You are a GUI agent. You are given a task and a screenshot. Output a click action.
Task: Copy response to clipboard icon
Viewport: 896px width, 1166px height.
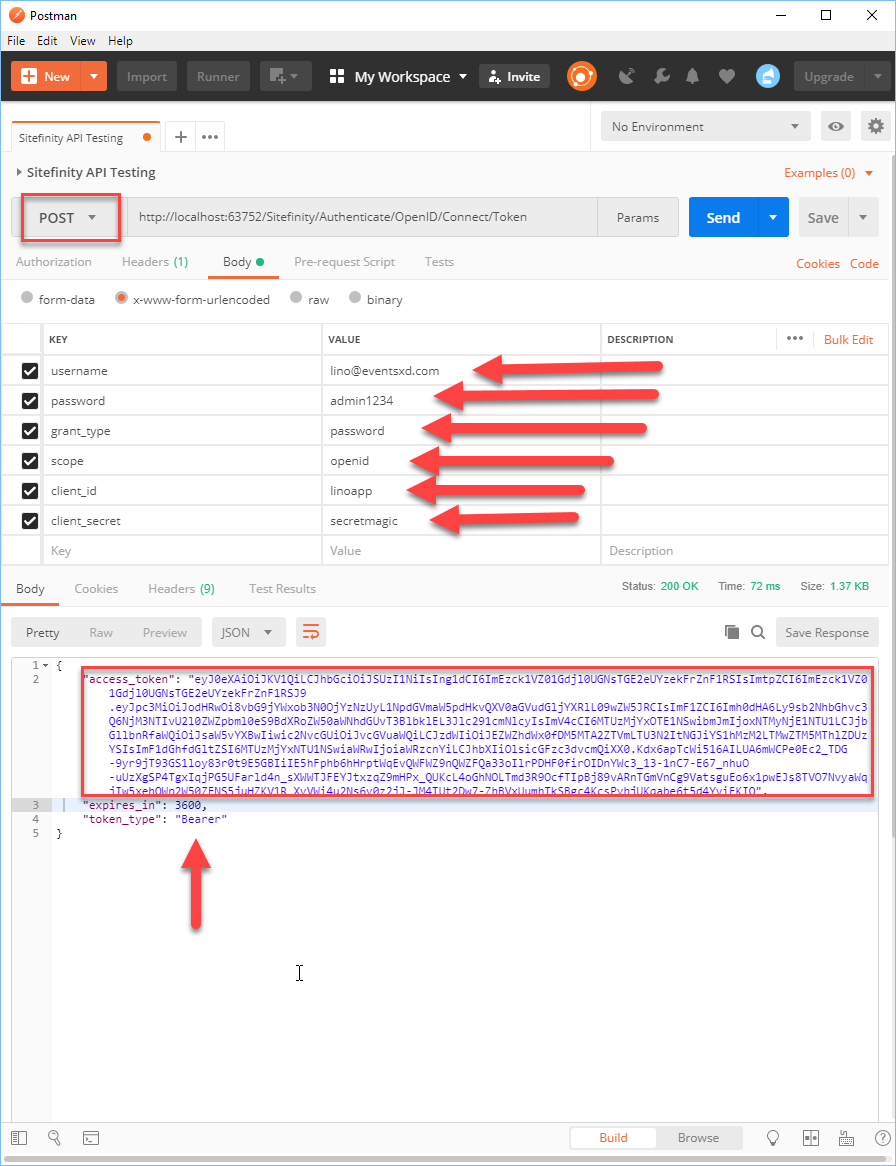732,632
